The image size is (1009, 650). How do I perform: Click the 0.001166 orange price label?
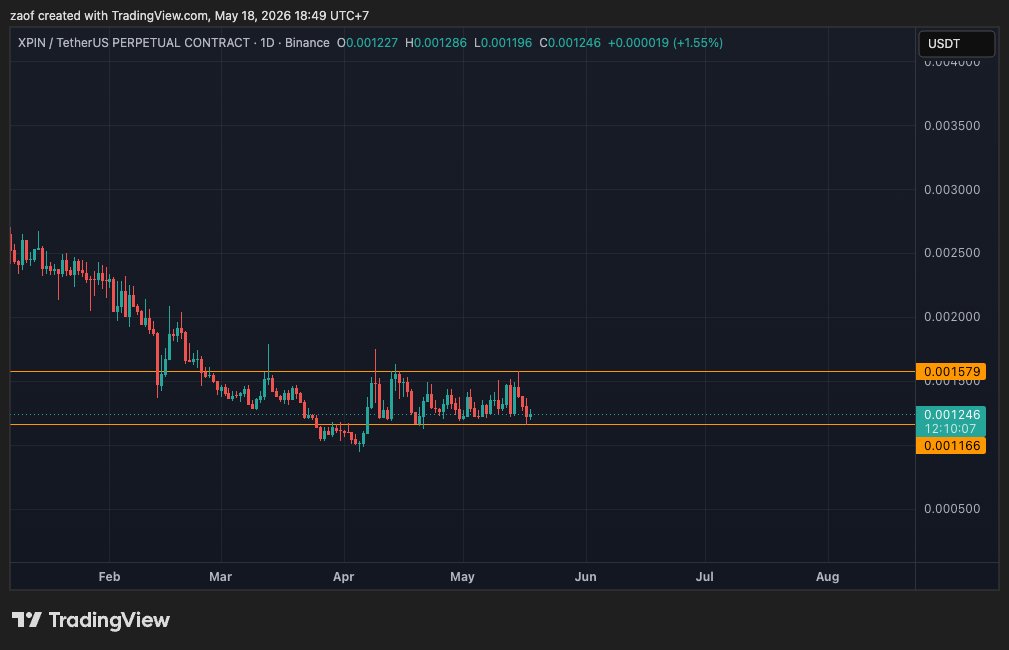coord(951,445)
